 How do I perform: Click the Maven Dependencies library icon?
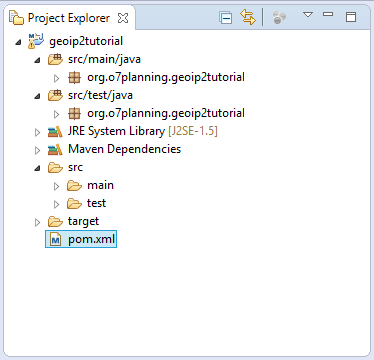click(55, 150)
